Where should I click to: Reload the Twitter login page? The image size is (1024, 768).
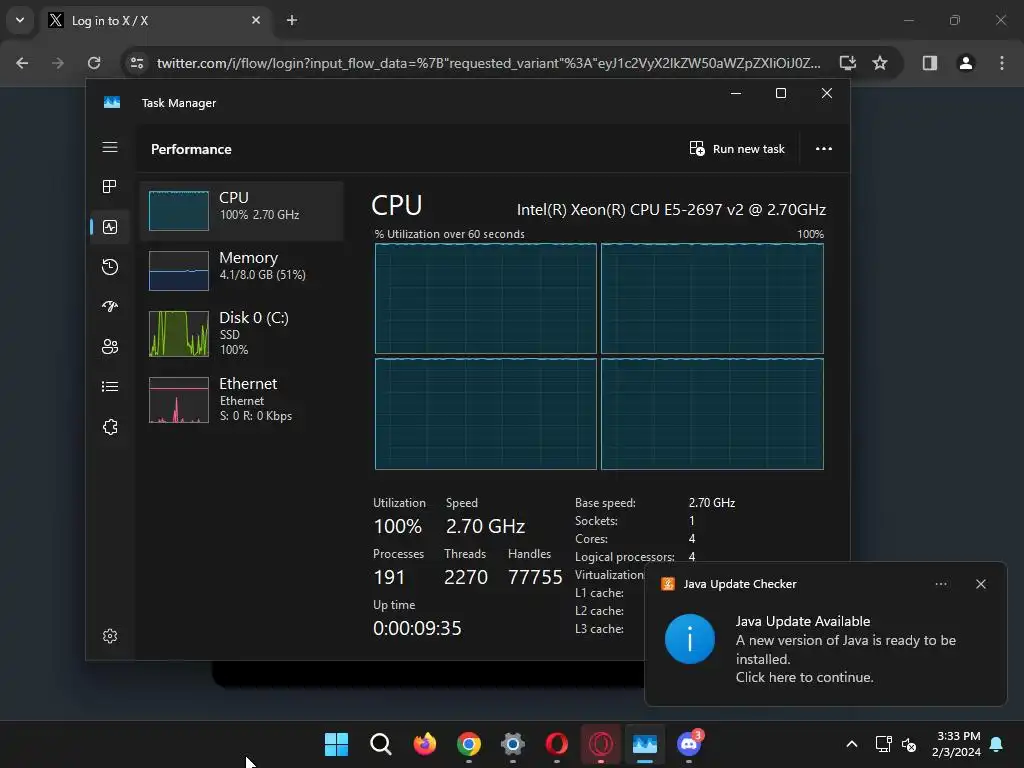click(x=94, y=63)
